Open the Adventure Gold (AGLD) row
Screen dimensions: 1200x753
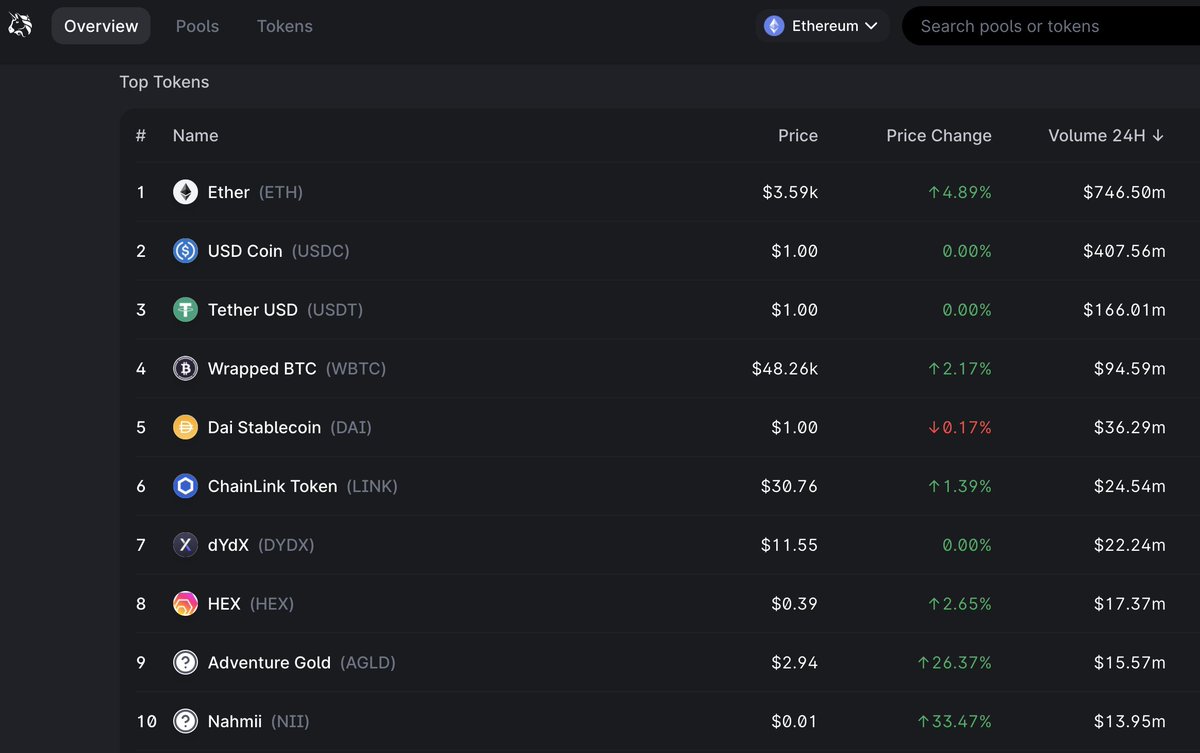(x=660, y=663)
